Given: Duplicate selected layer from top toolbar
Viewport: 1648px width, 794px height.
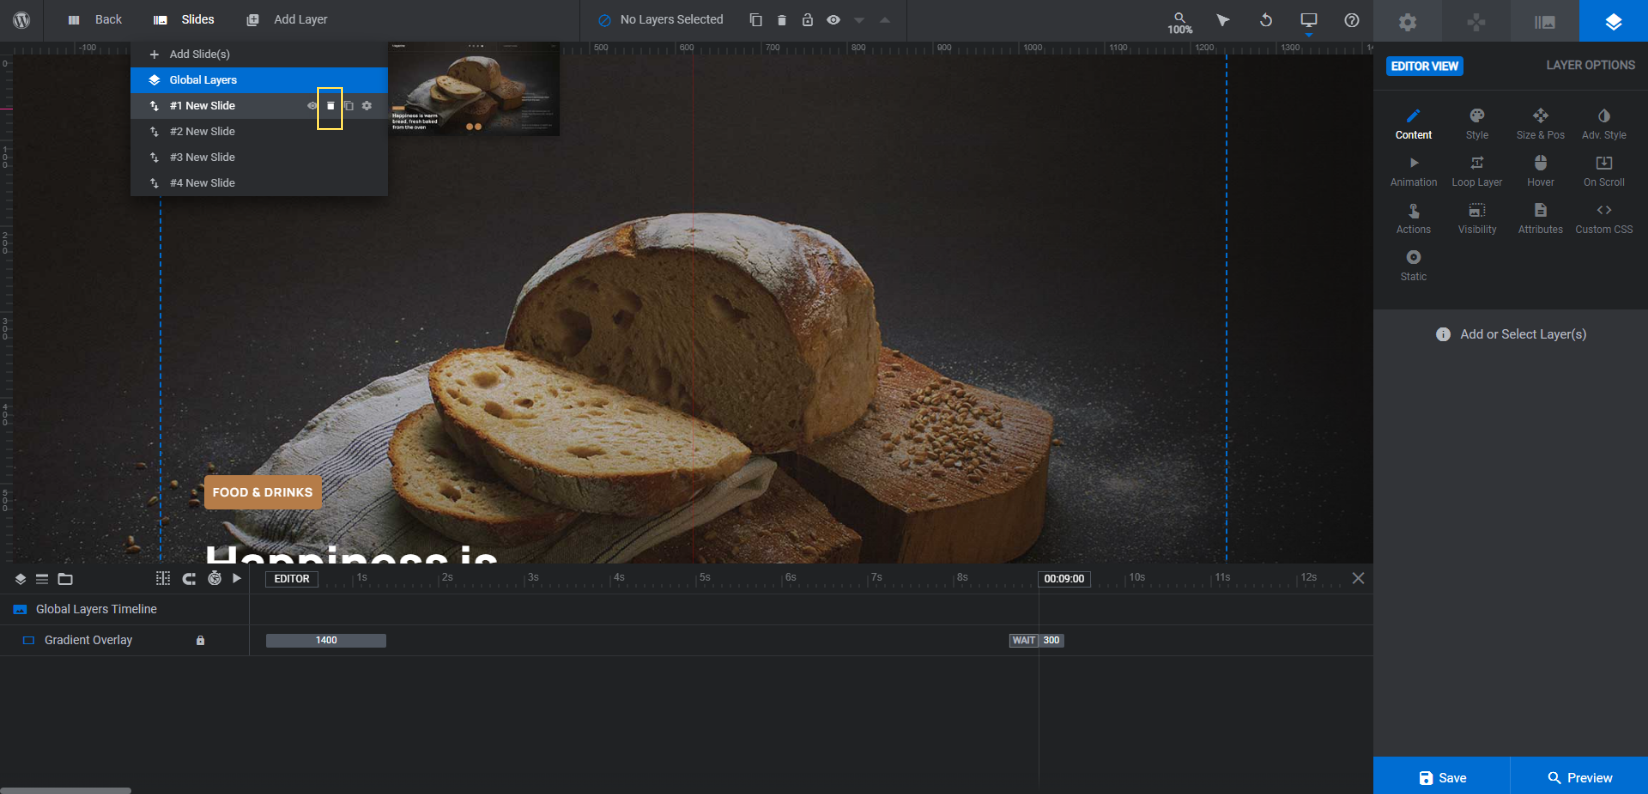Looking at the screenshot, I should tap(756, 20).
